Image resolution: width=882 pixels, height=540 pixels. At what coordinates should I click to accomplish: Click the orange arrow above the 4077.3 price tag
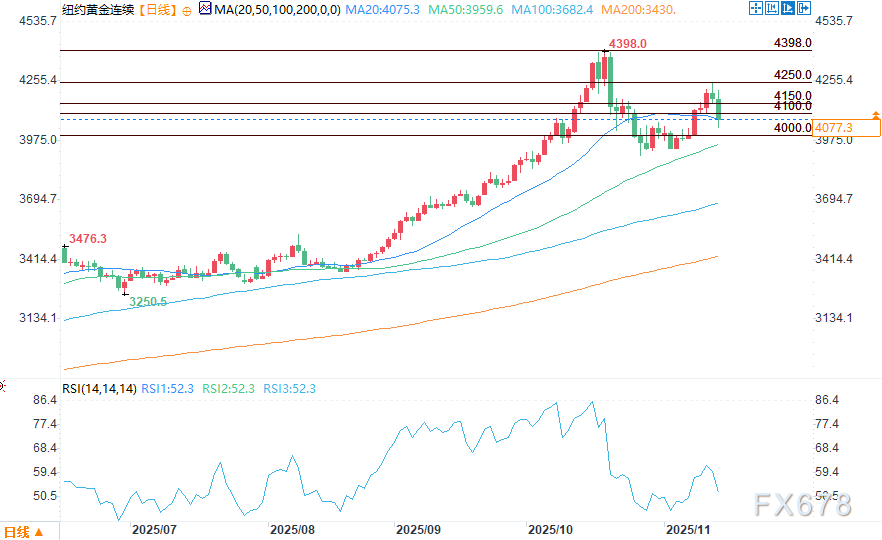[x=876, y=116]
